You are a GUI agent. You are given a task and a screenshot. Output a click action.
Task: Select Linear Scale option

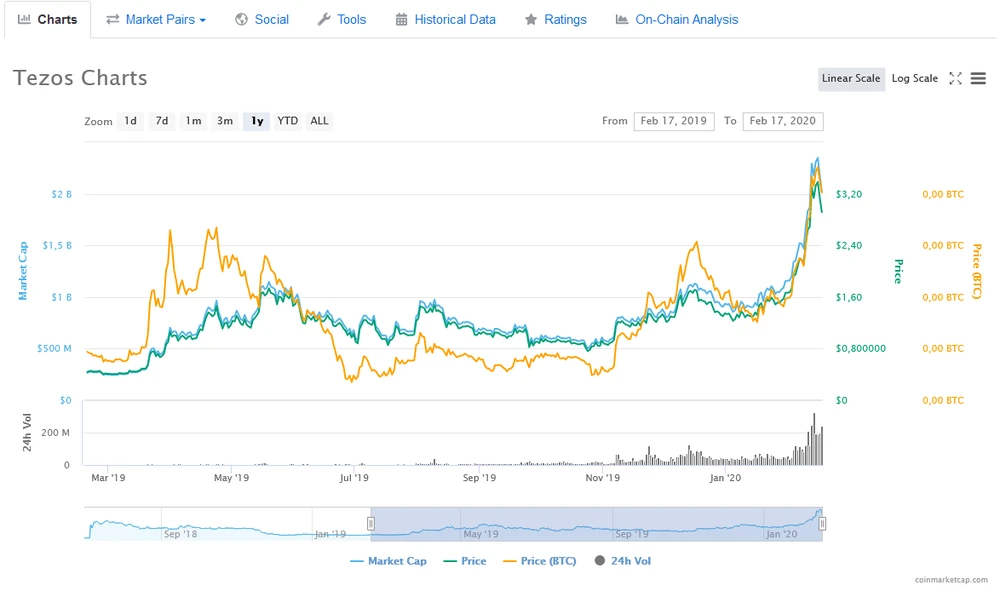pyautogui.click(x=851, y=79)
